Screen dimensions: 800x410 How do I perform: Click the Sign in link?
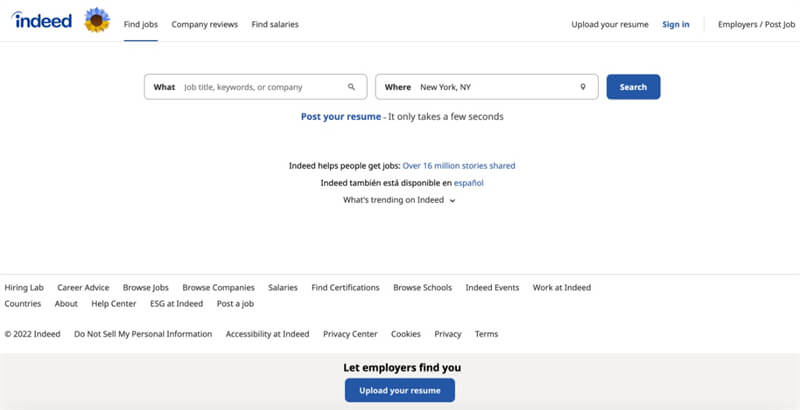(x=675, y=24)
